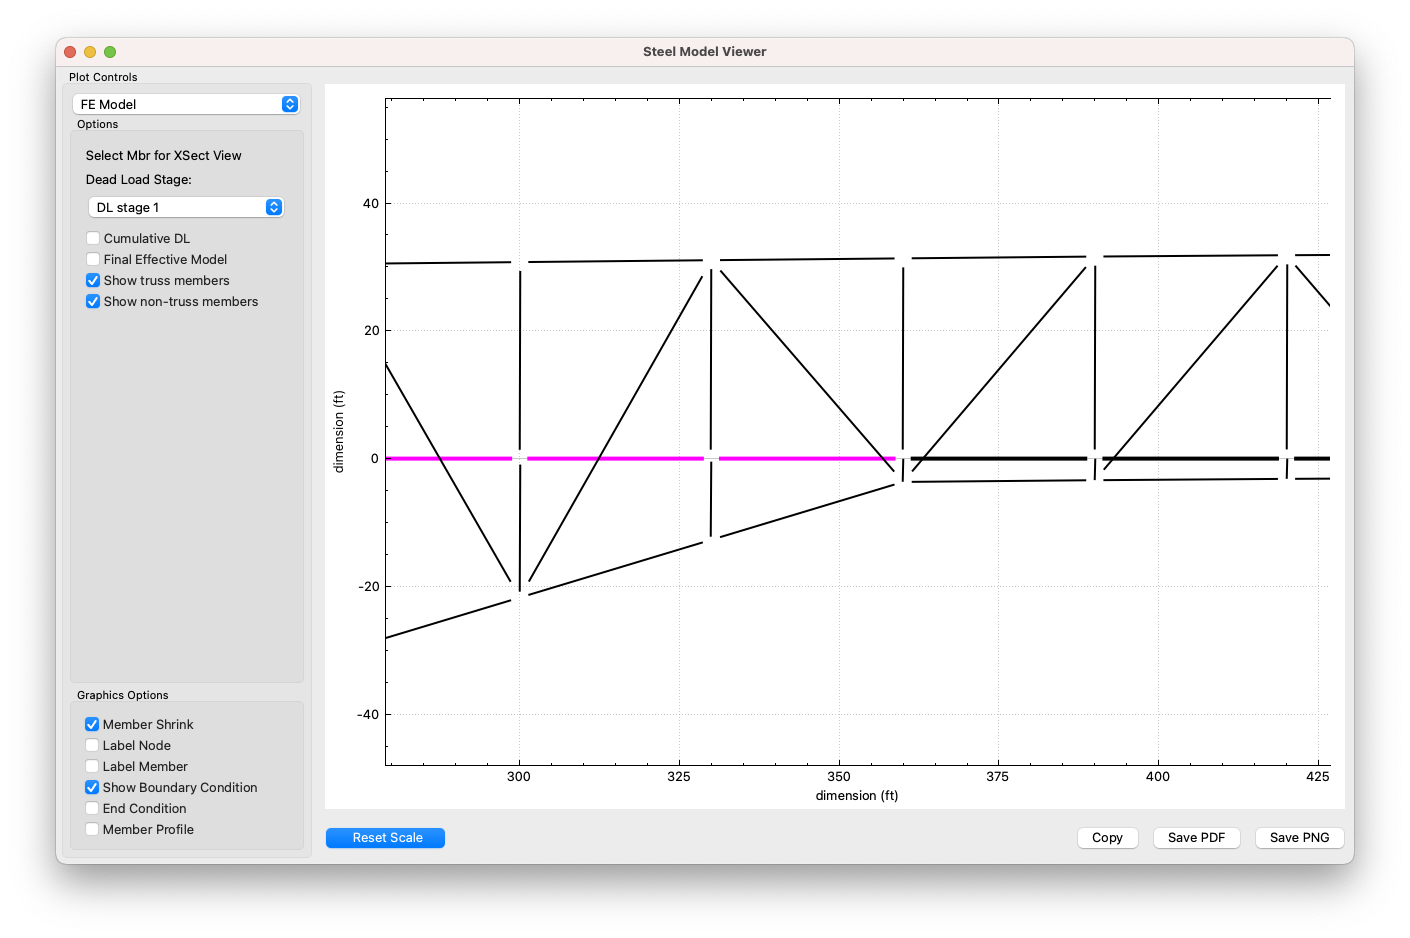
Task: Click the Dead Load Stage stepper arrows
Action: (x=273, y=207)
